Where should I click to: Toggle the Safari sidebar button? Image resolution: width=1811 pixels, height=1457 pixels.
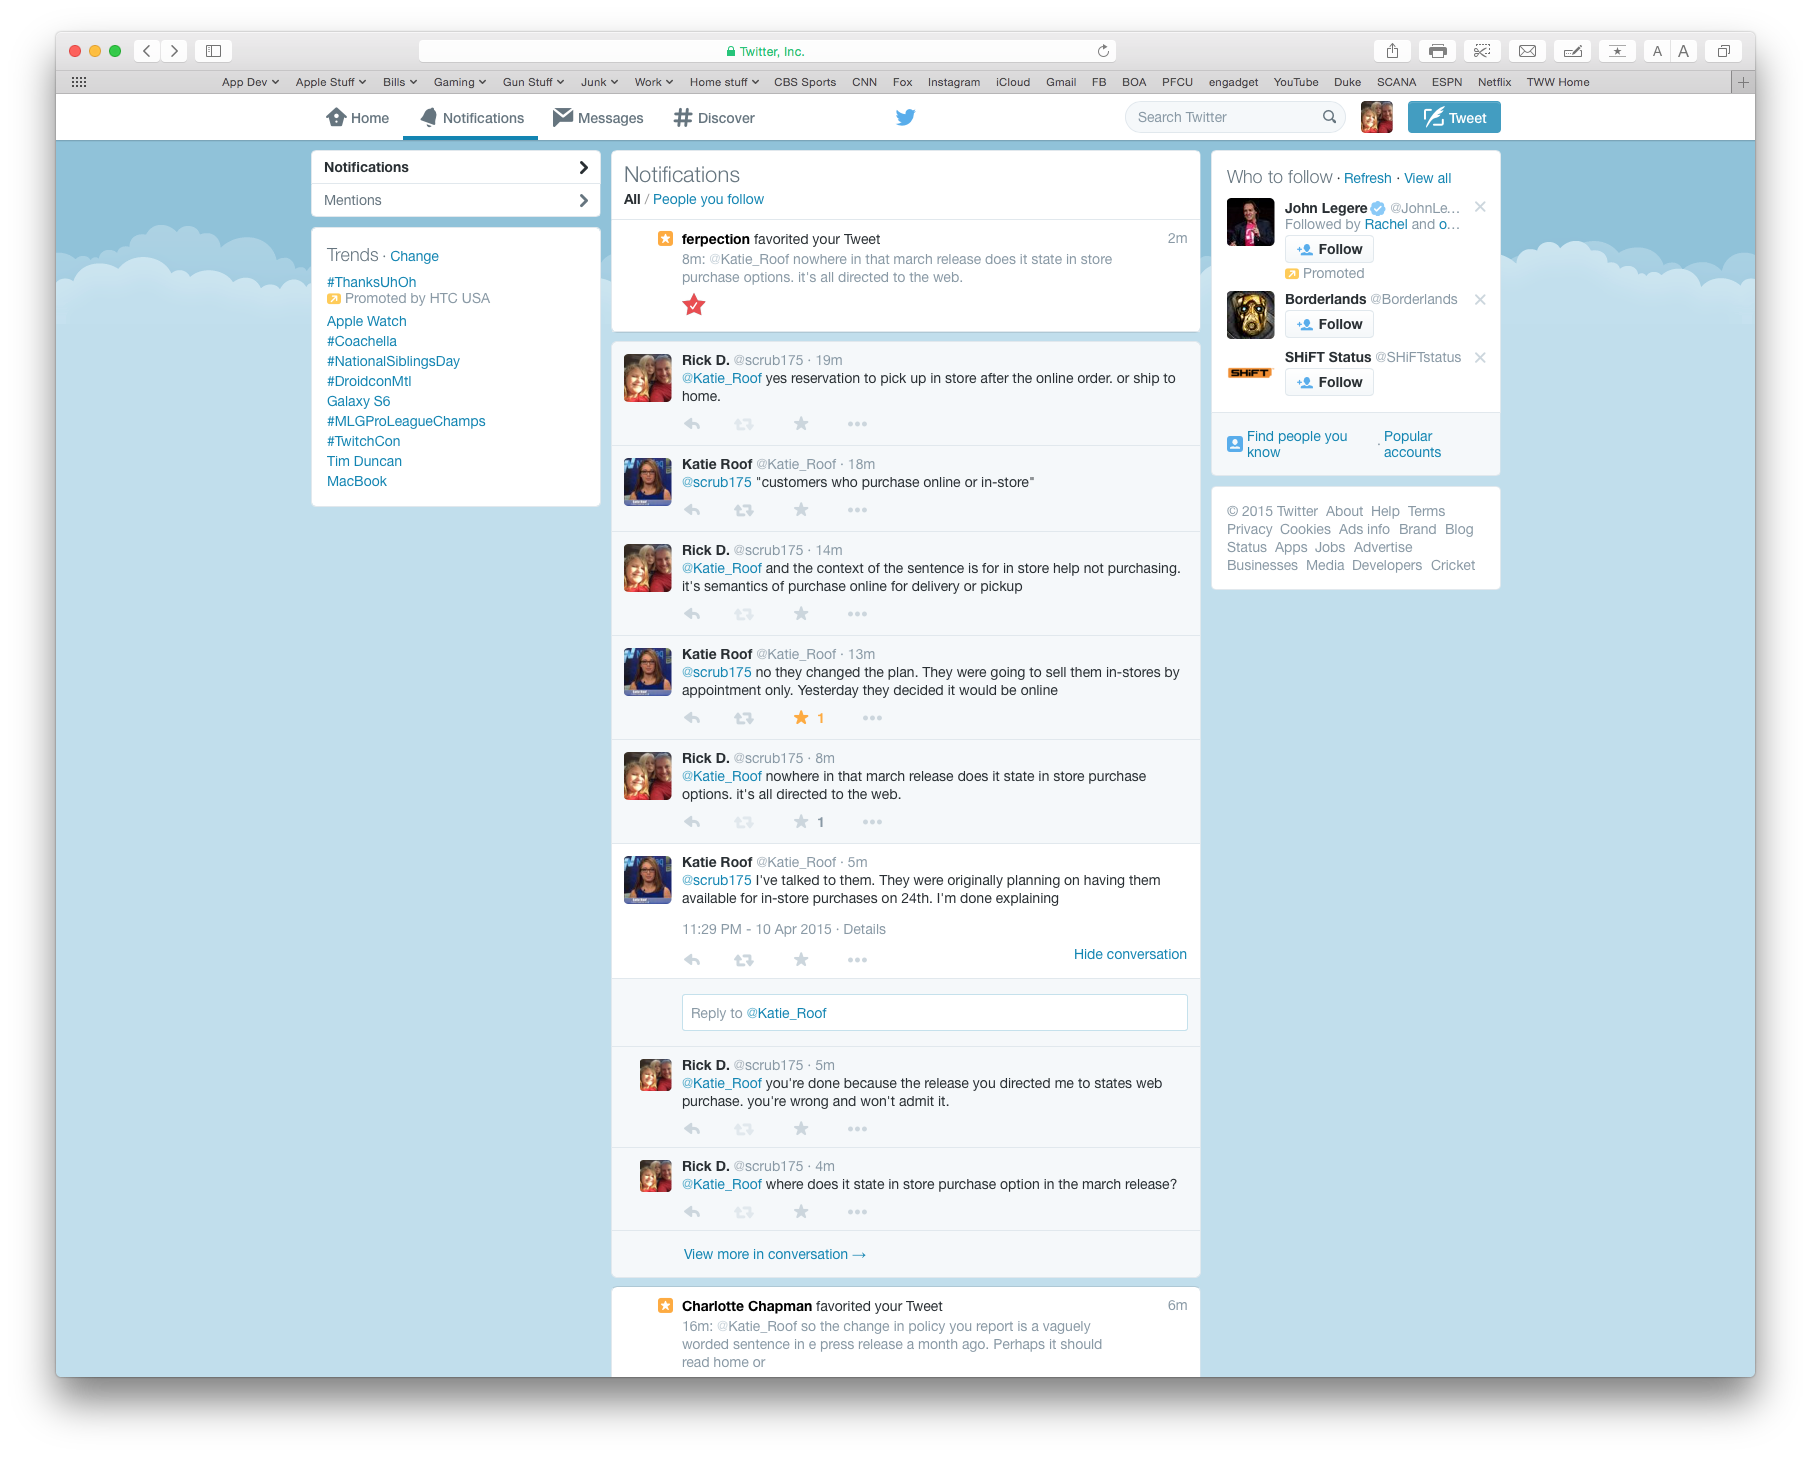coord(213,51)
